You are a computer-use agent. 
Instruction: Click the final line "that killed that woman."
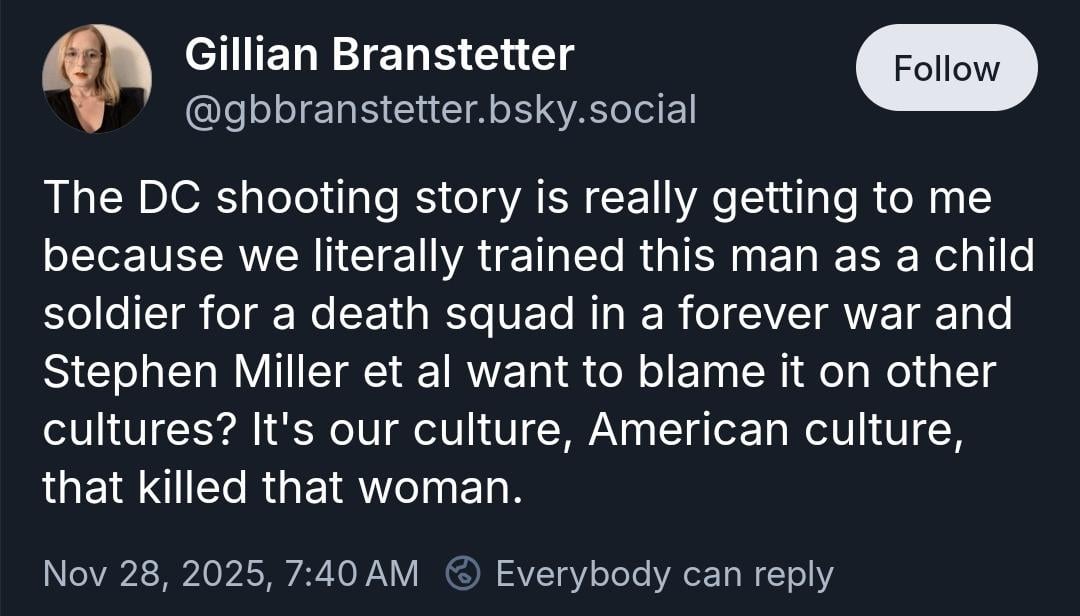pos(283,488)
